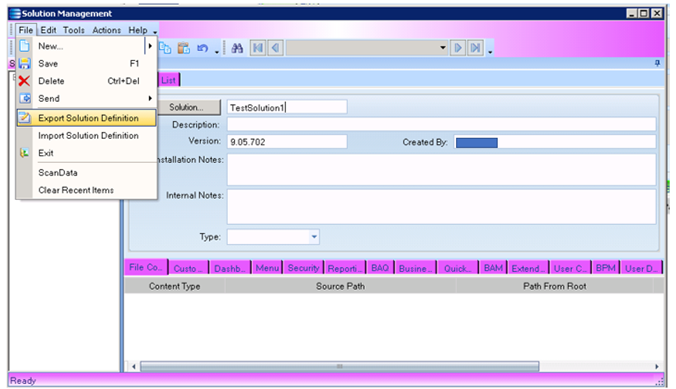Click the TestSolution1 solution field
Viewport: 676px width, 389px height.
coord(287,107)
